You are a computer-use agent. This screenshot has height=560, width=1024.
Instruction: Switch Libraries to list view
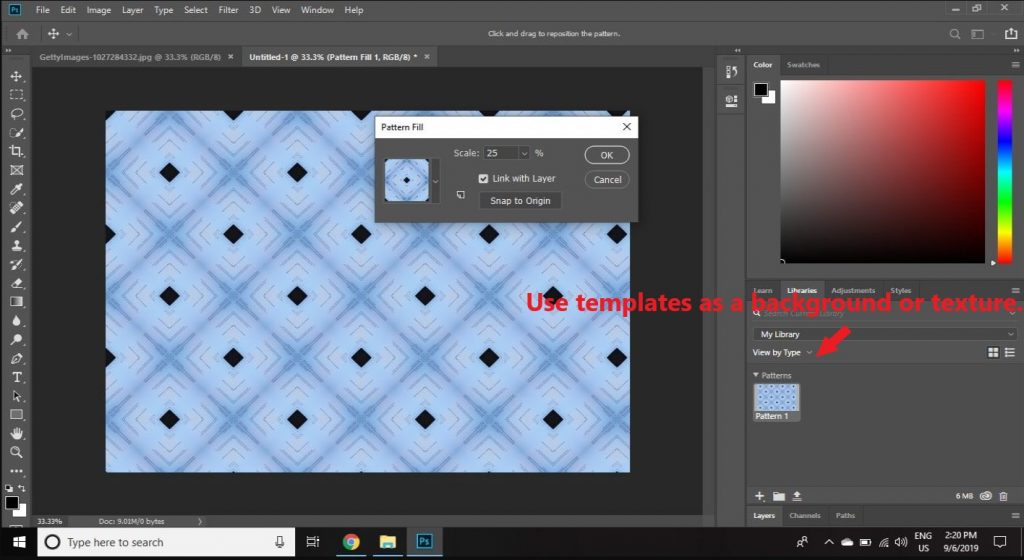[x=1010, y=352]
